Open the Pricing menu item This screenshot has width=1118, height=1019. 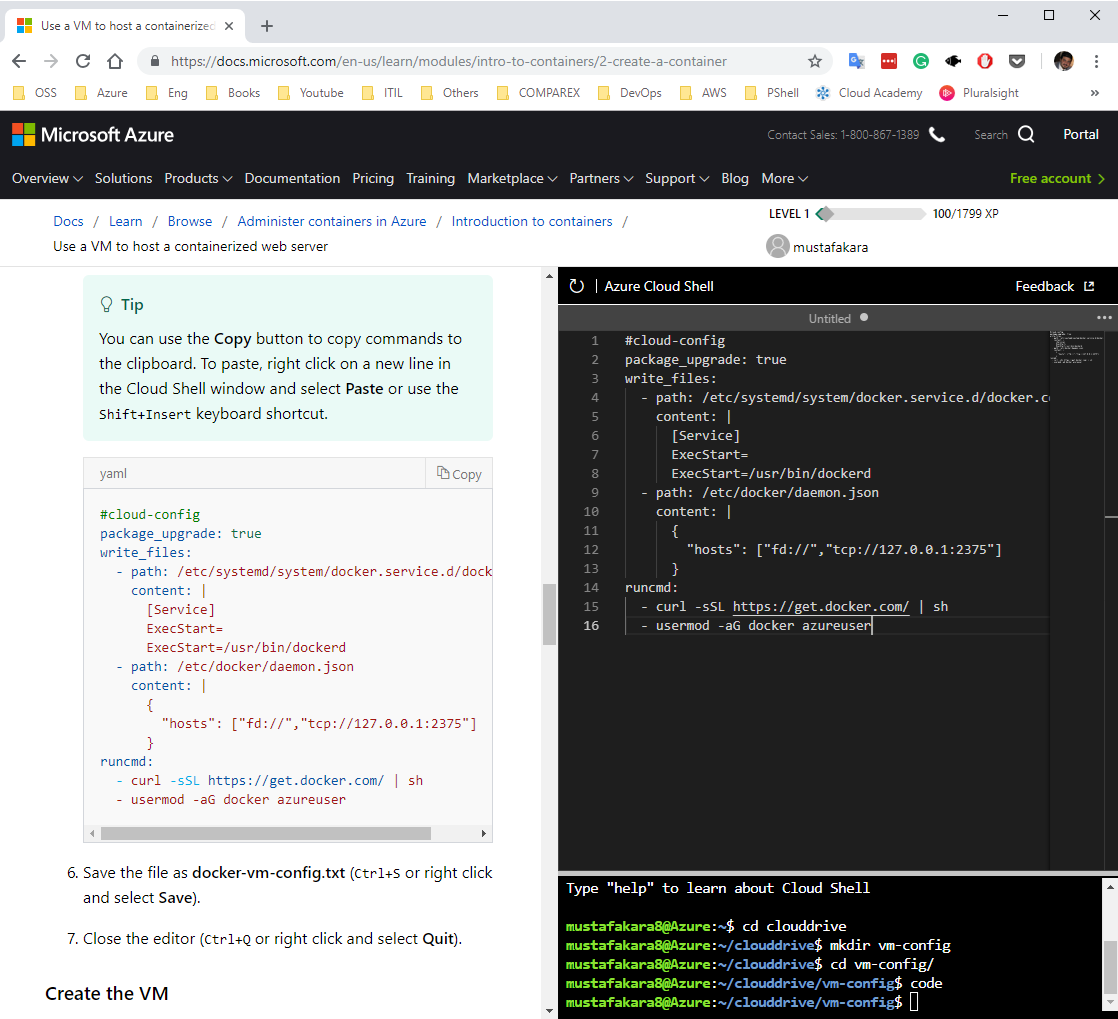coord(373,178)
